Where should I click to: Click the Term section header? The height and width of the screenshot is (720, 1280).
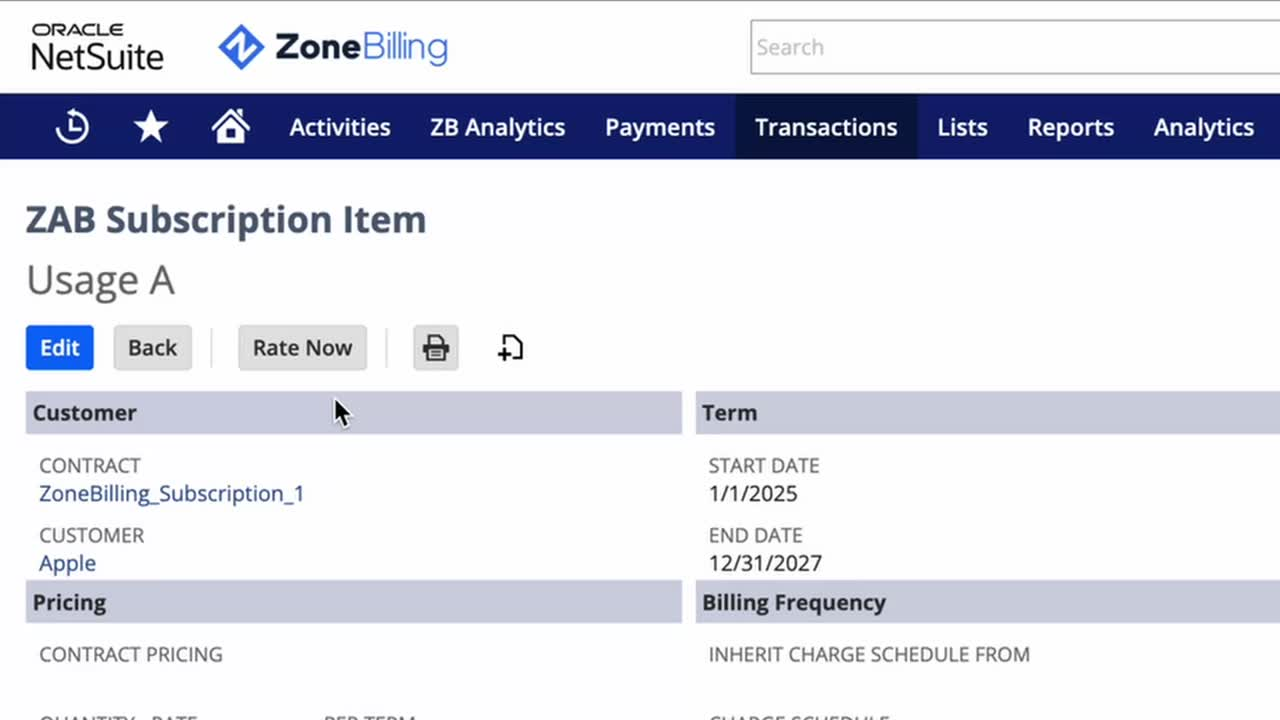click(988, 413)
